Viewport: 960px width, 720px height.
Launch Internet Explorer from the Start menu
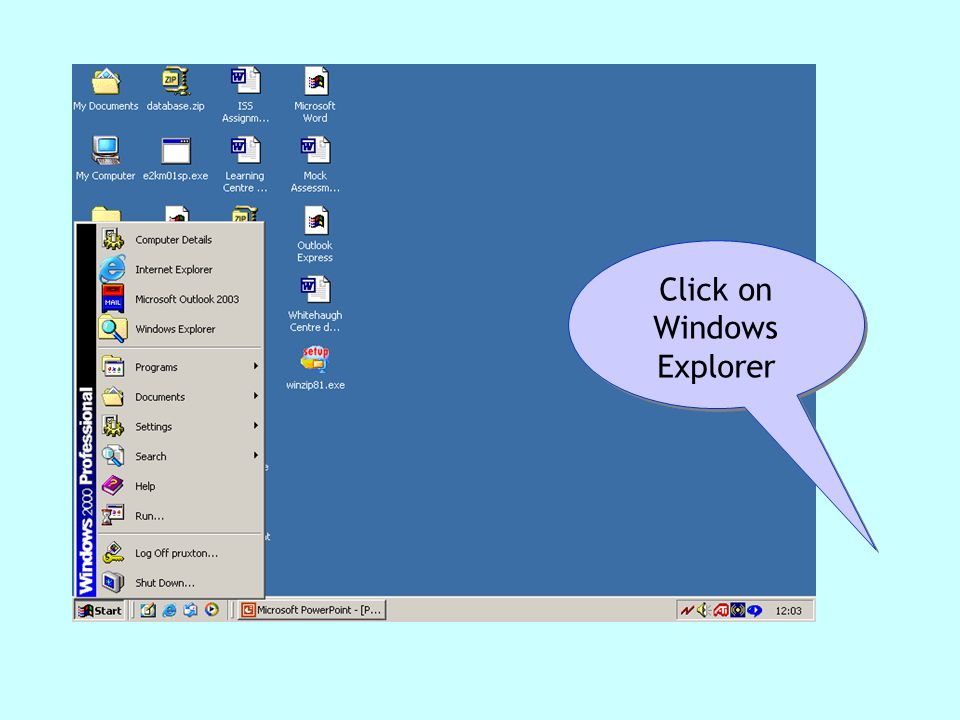[180, 270]
